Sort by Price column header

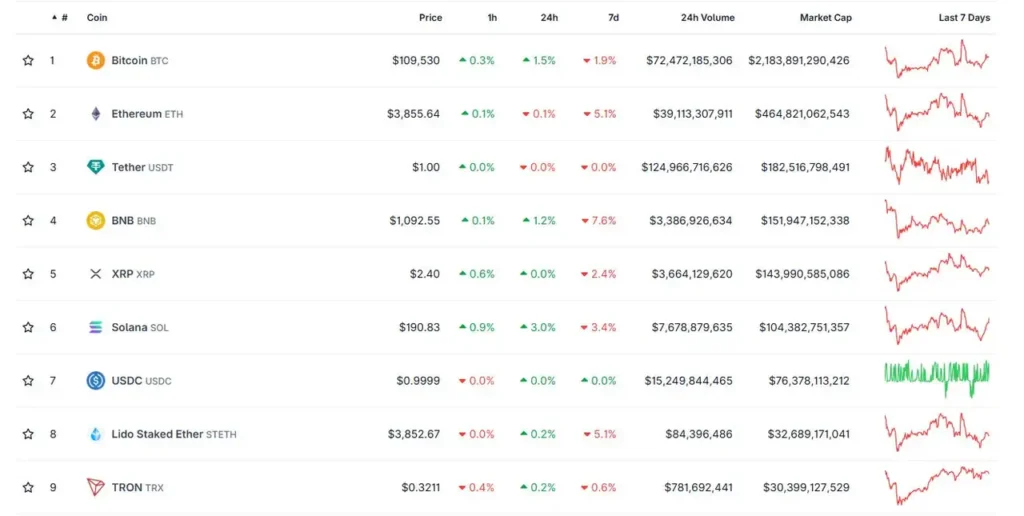430,18
